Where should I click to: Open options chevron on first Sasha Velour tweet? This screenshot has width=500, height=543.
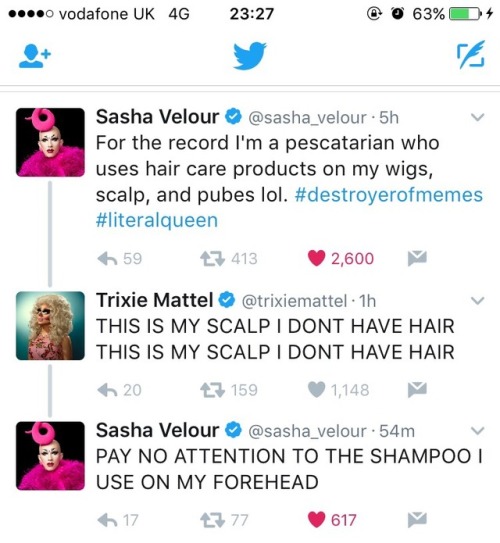pyautogui.click(x=477, y=117)
